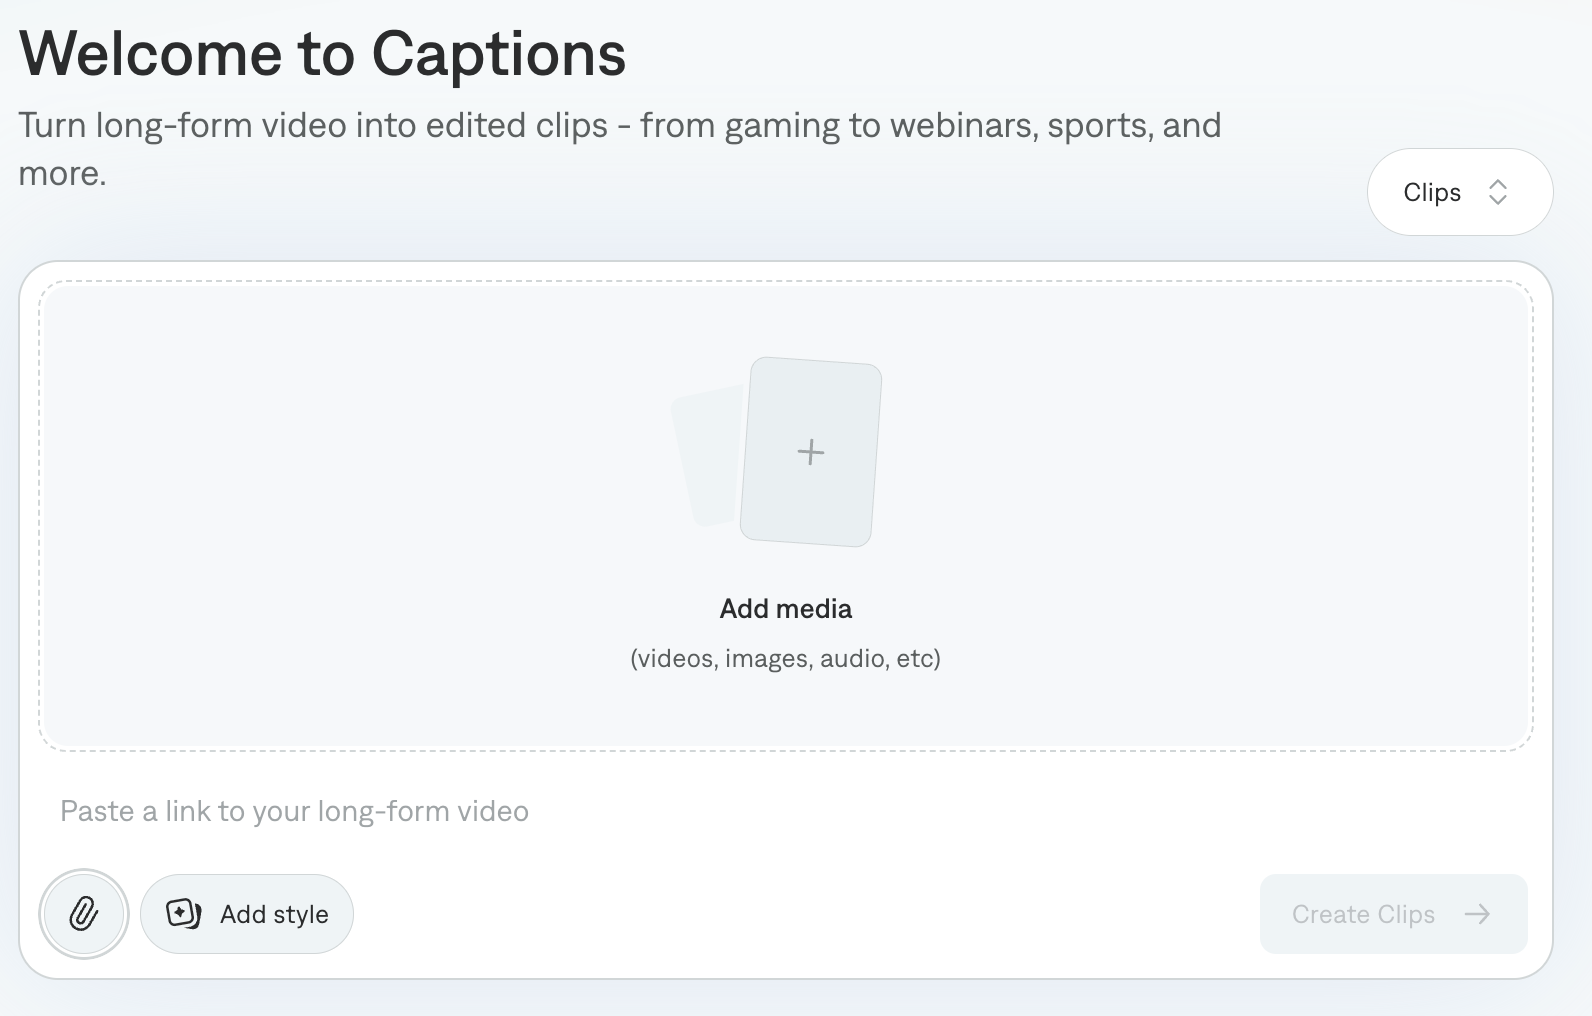Click the Welcome to Captions heading
Screen dimensions: 1592x1016
tap(322, 53)
